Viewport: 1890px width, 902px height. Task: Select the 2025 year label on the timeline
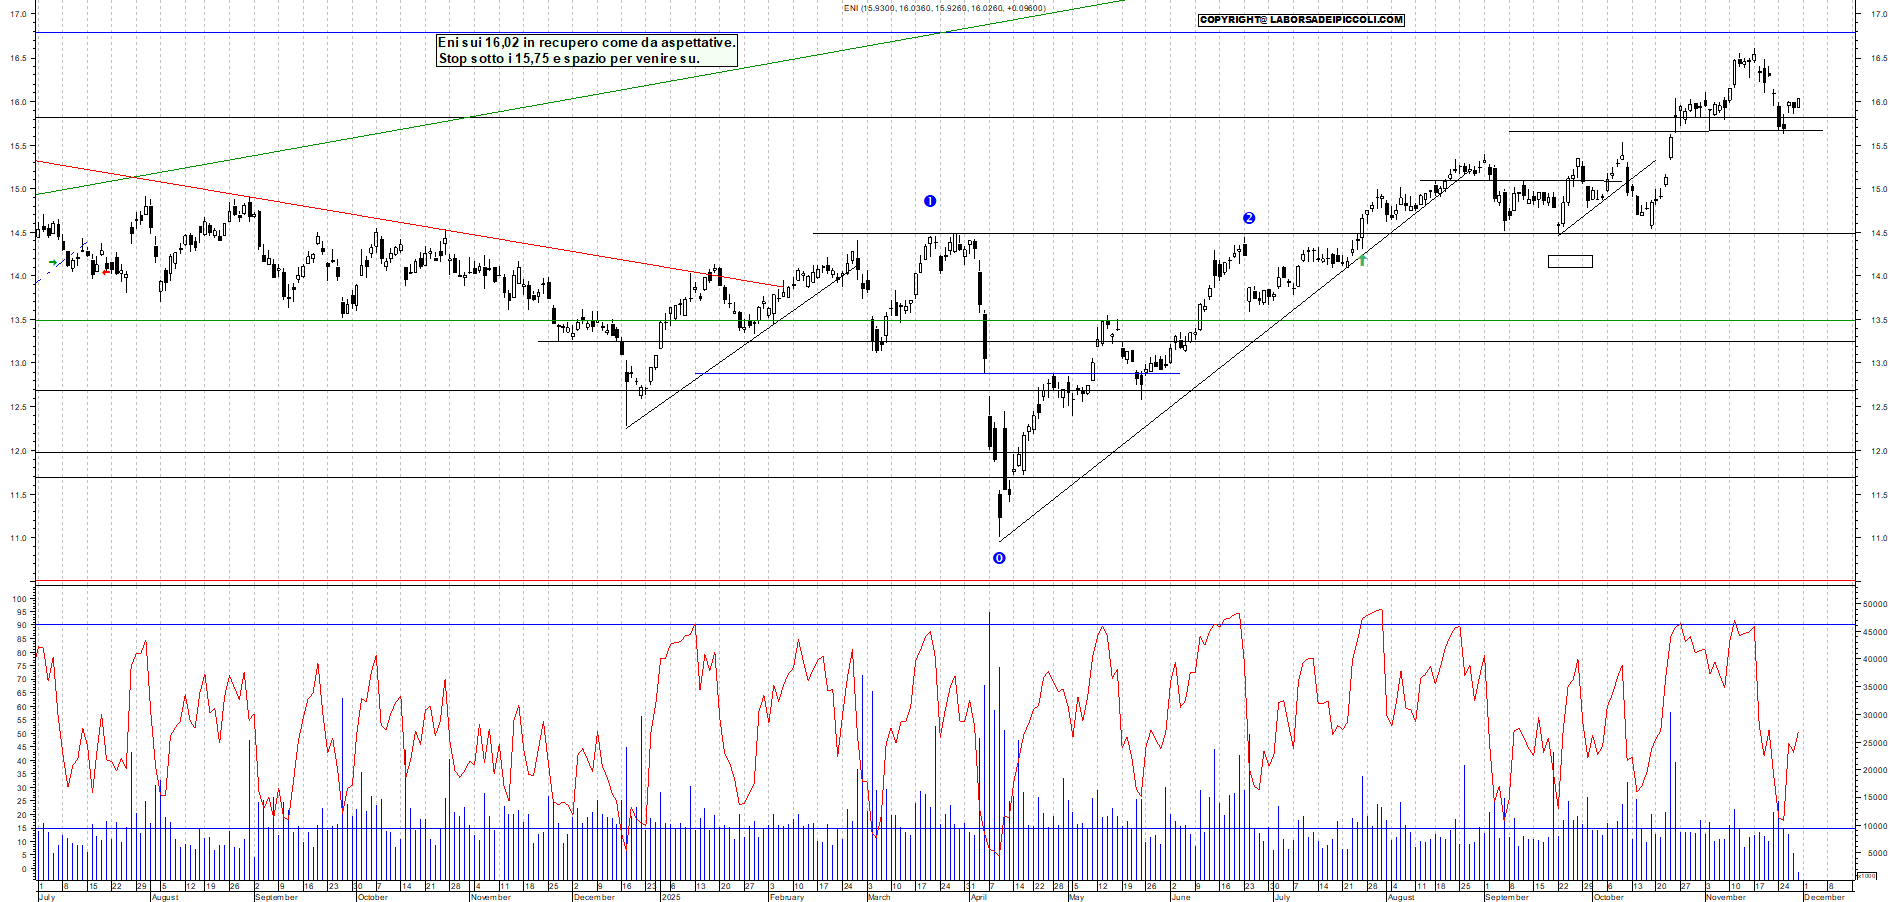(x=668, y=894)
